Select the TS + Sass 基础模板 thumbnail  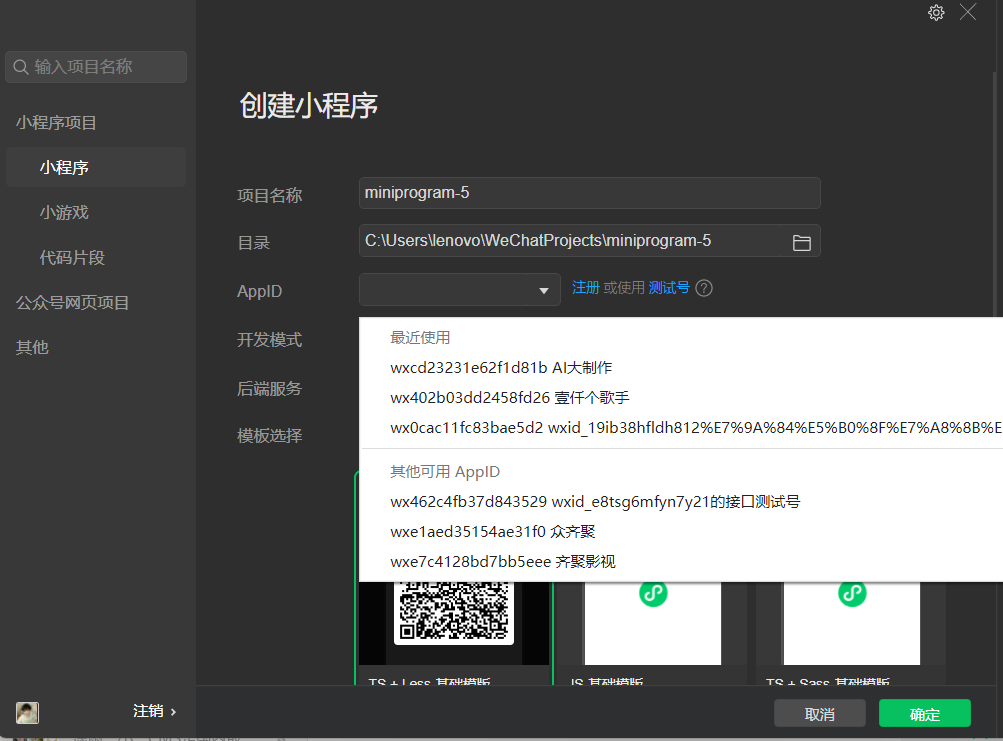point(851,622)
